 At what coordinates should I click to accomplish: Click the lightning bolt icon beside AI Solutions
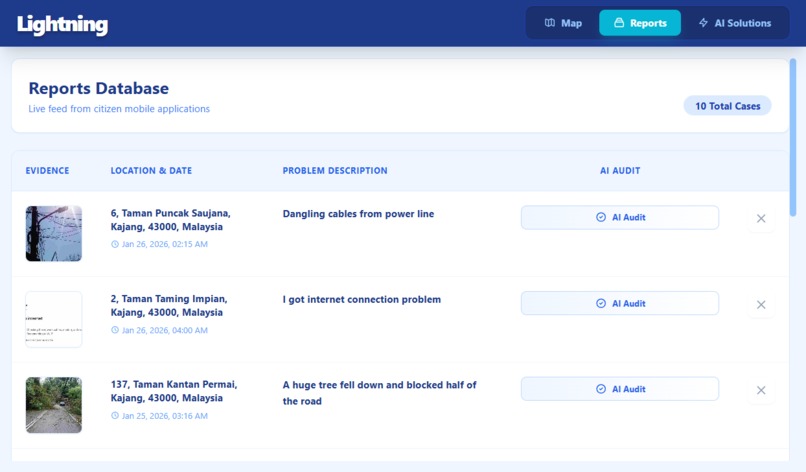703,23
